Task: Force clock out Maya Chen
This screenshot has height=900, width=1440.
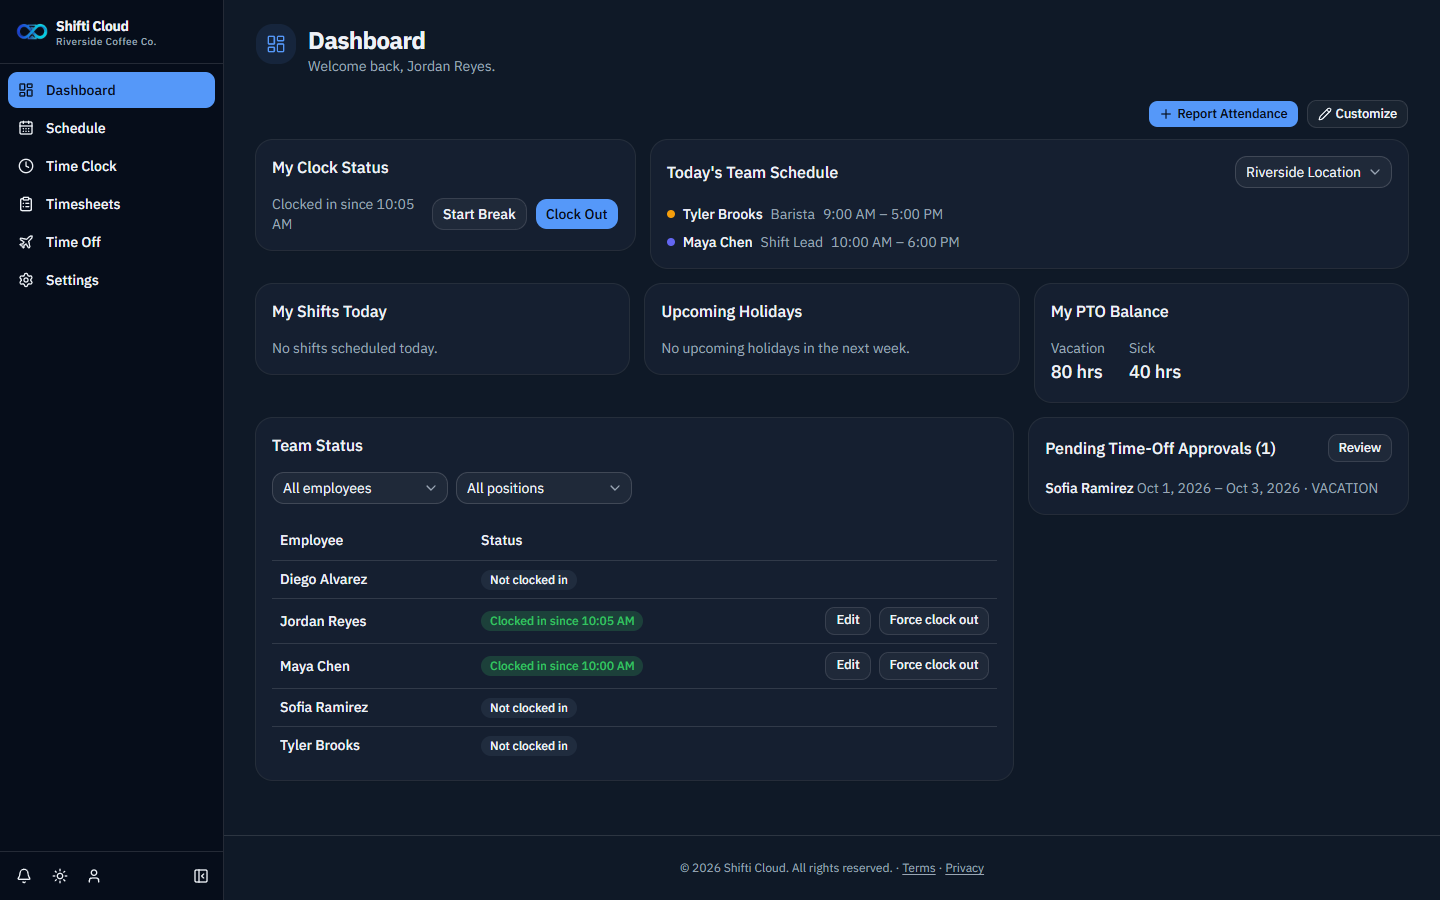Action: (934, 665)
